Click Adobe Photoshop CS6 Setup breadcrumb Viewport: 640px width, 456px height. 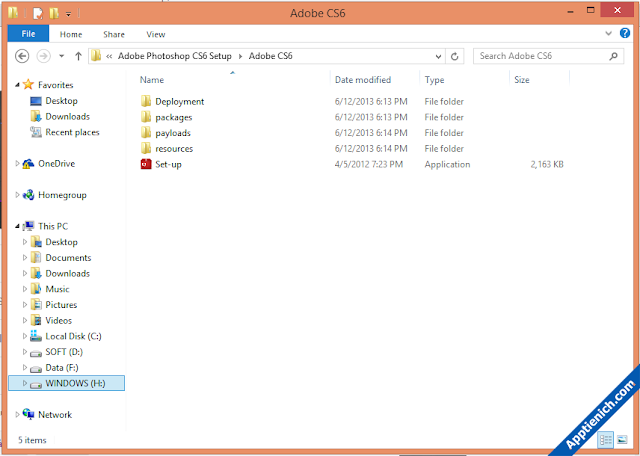click(x=175, y=56)
